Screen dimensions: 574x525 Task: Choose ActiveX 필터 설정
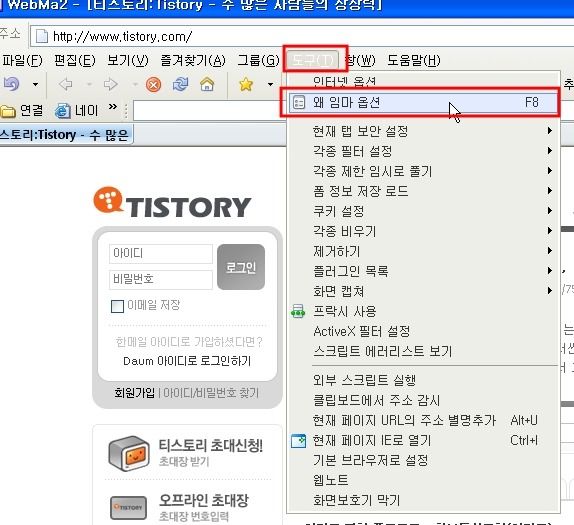click(423, 331)
